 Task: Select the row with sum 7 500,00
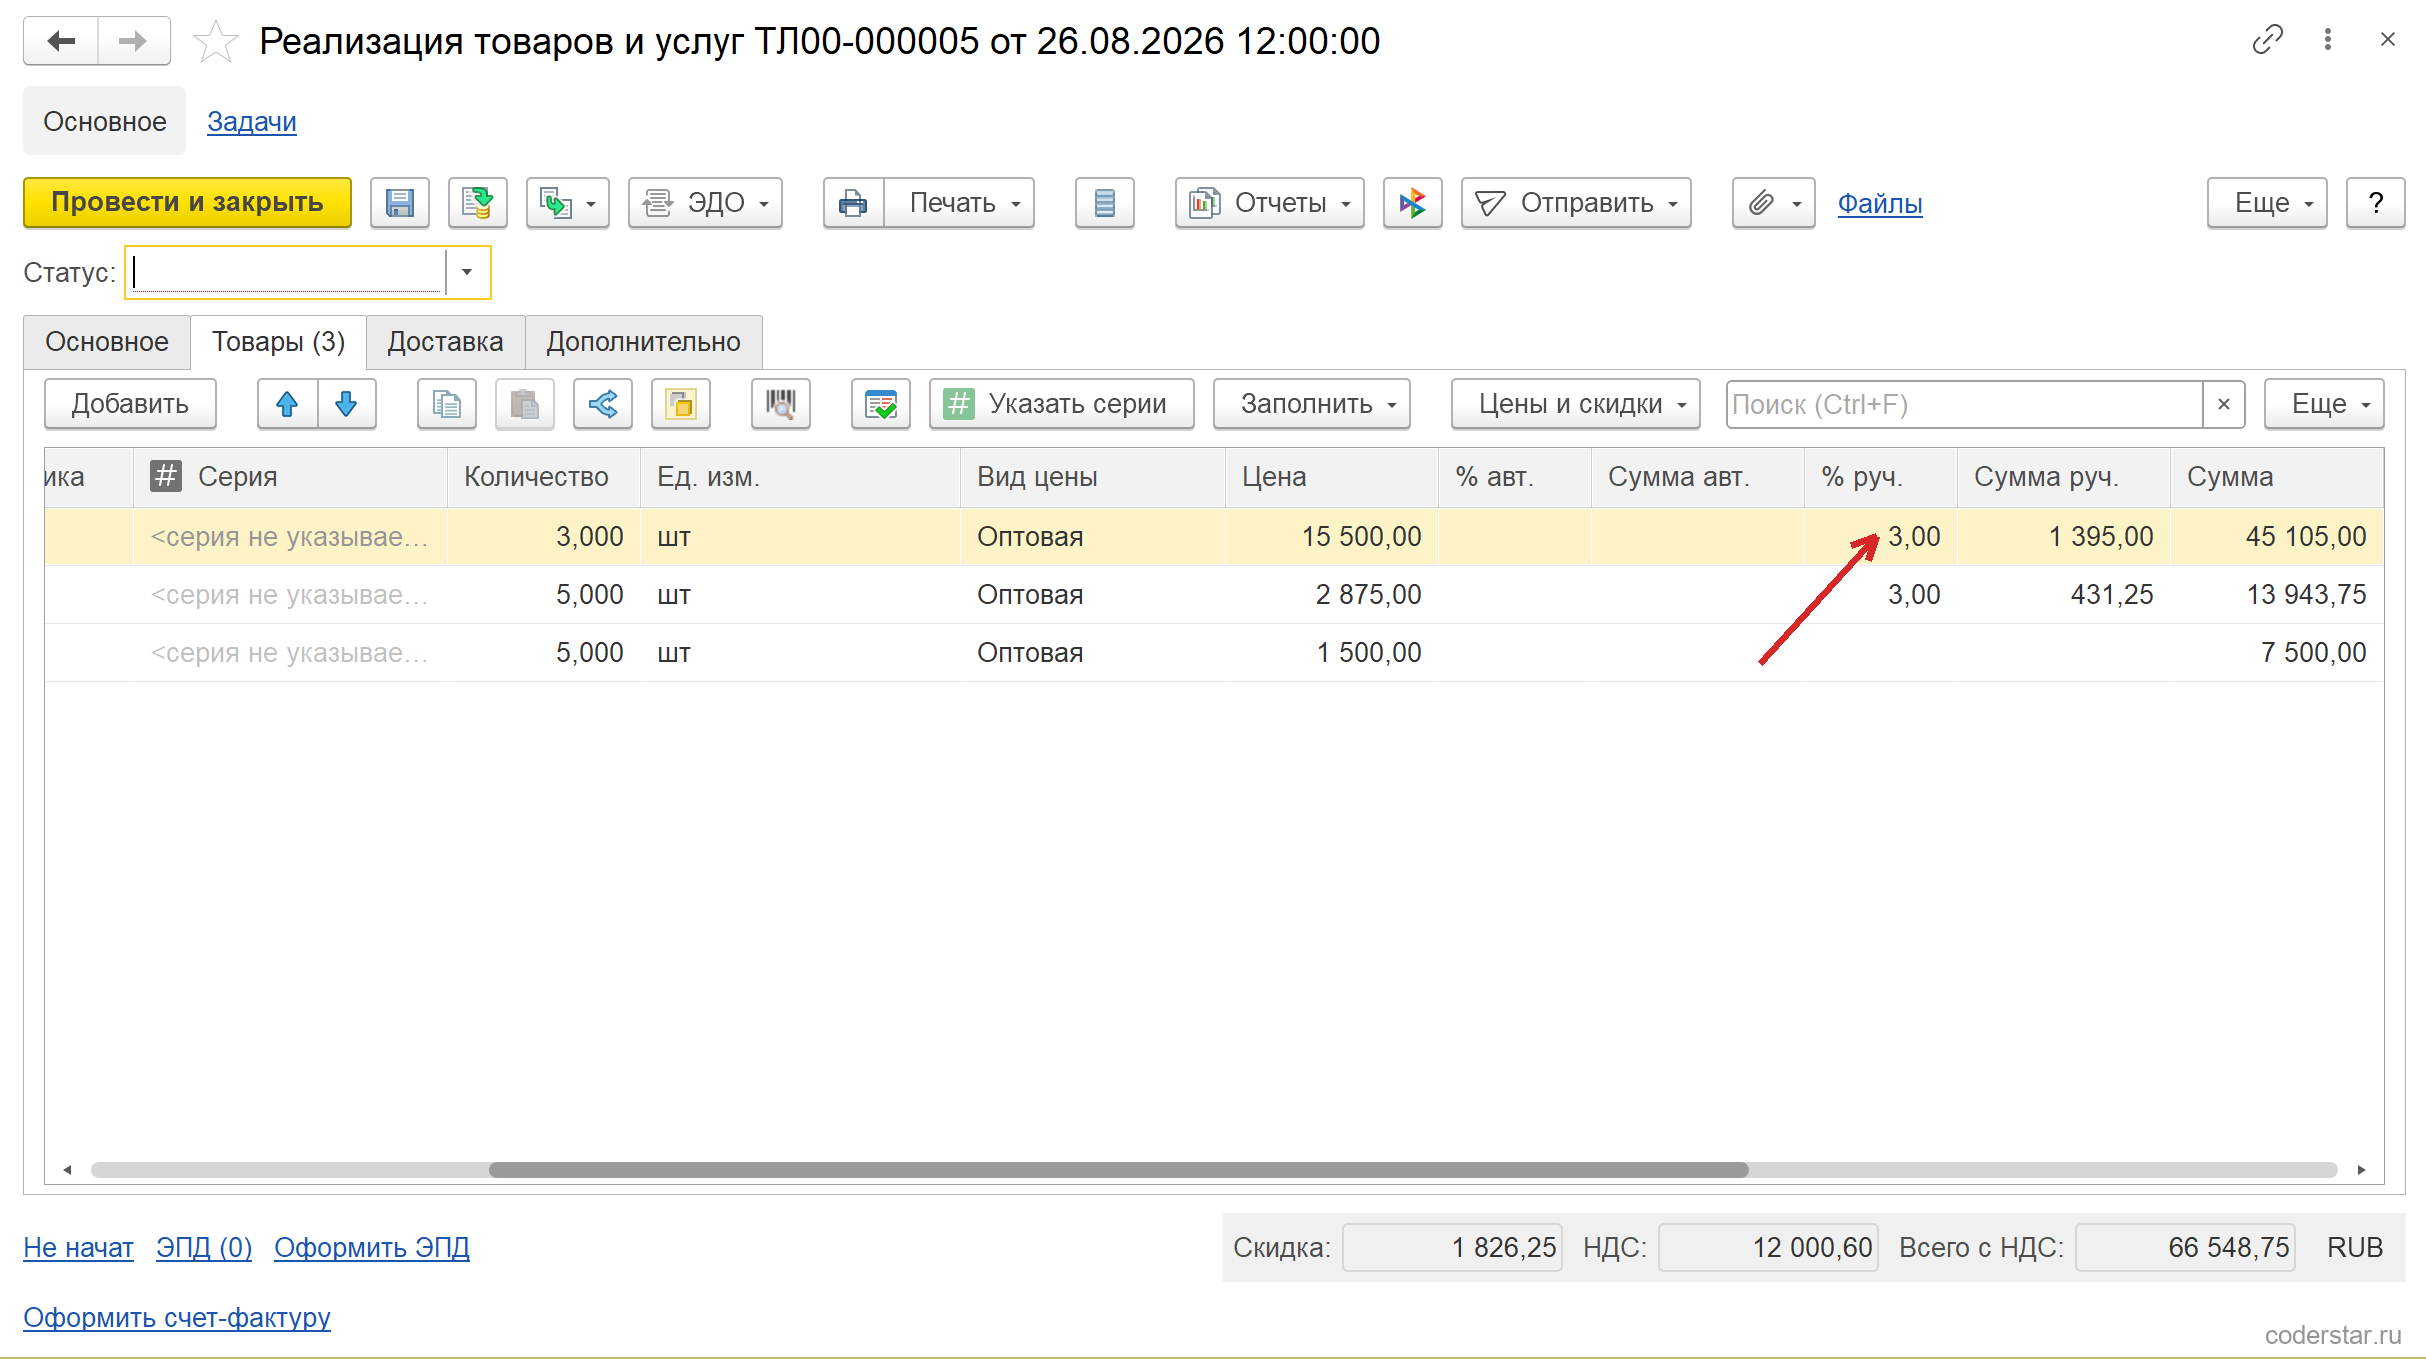click(1214, 653)
